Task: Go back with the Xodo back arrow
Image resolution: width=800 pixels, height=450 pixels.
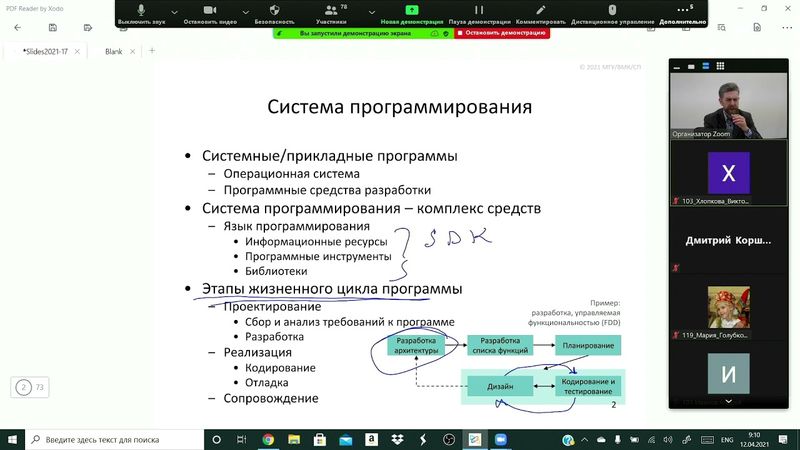Action: (x=18, y=28)
